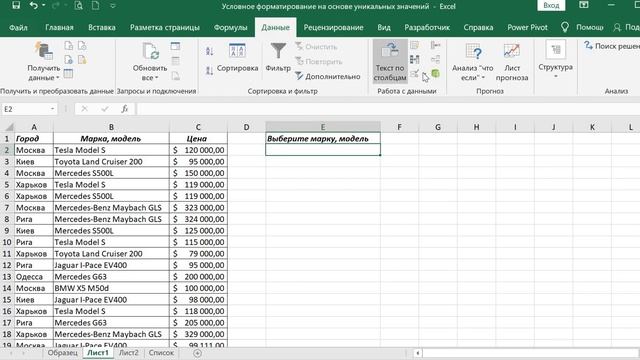Open Data Validation icon

pos(415,74)
